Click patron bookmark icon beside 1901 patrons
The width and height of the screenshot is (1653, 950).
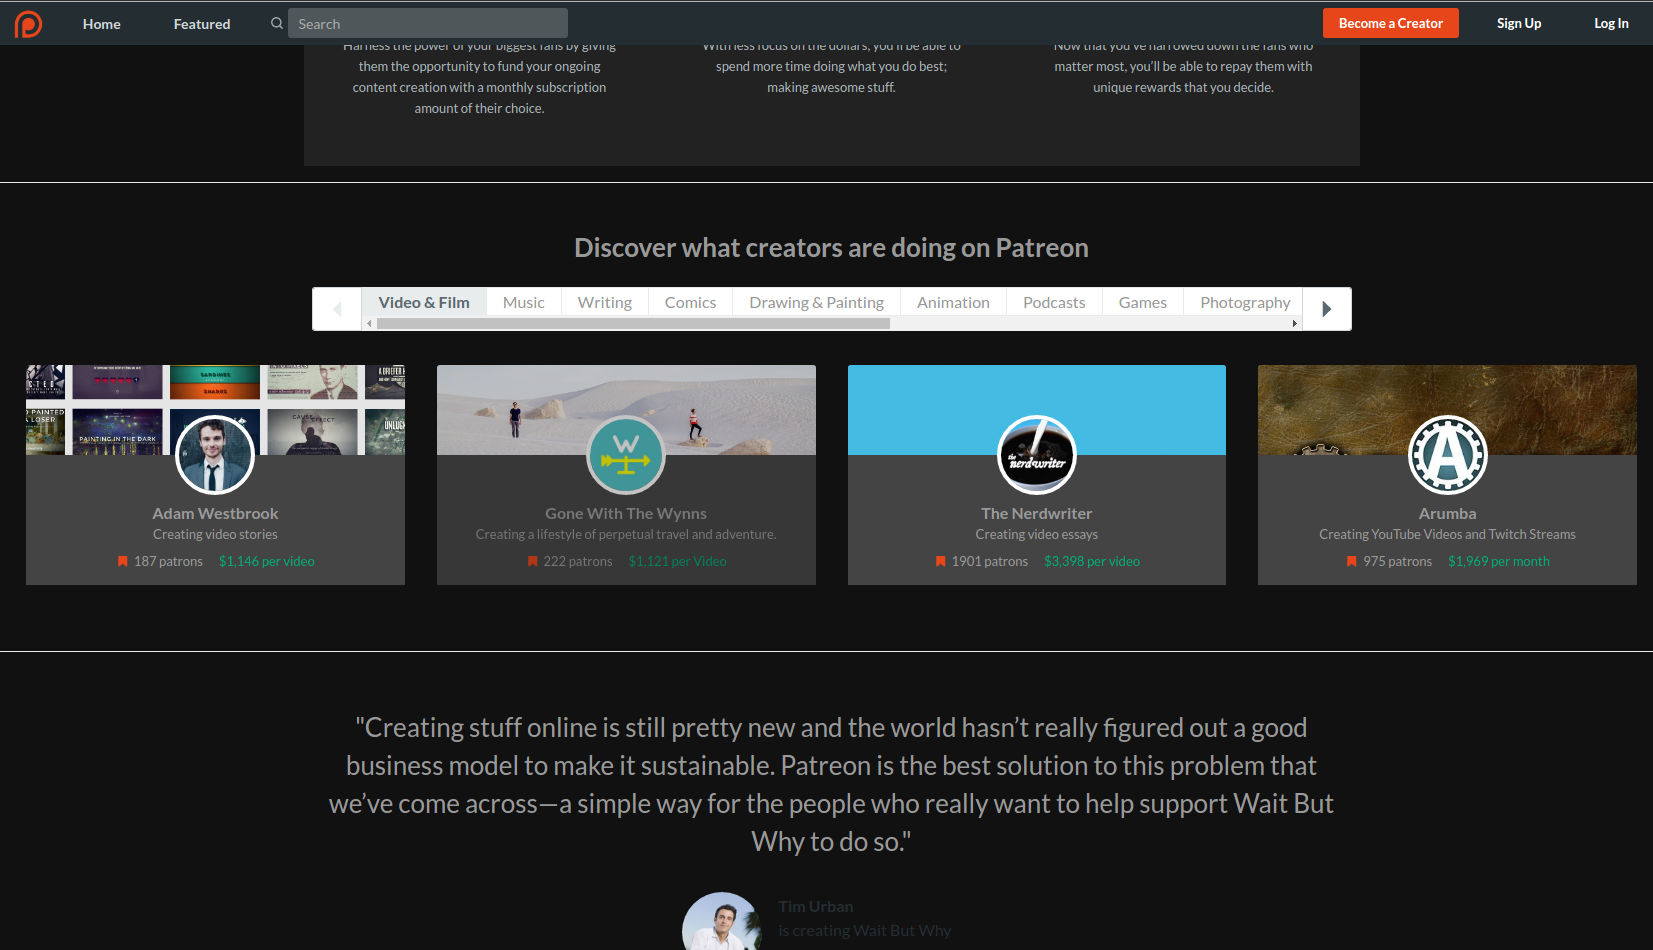point(941,562)
